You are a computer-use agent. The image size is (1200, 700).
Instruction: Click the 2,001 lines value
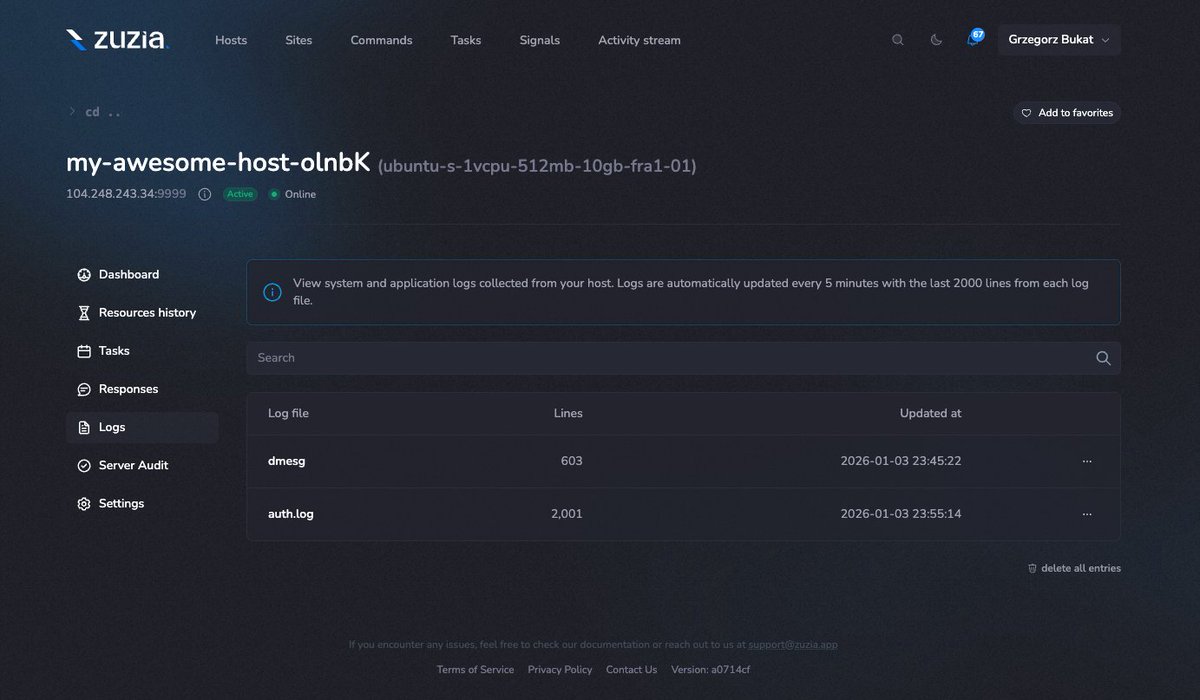coord(566,514)
